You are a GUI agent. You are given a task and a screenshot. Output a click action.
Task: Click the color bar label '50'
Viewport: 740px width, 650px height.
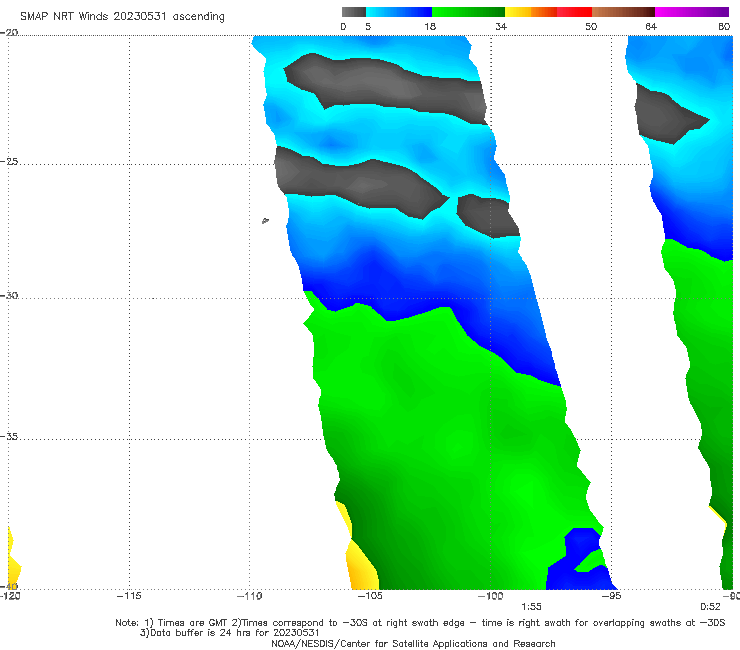tap(591, 27)
